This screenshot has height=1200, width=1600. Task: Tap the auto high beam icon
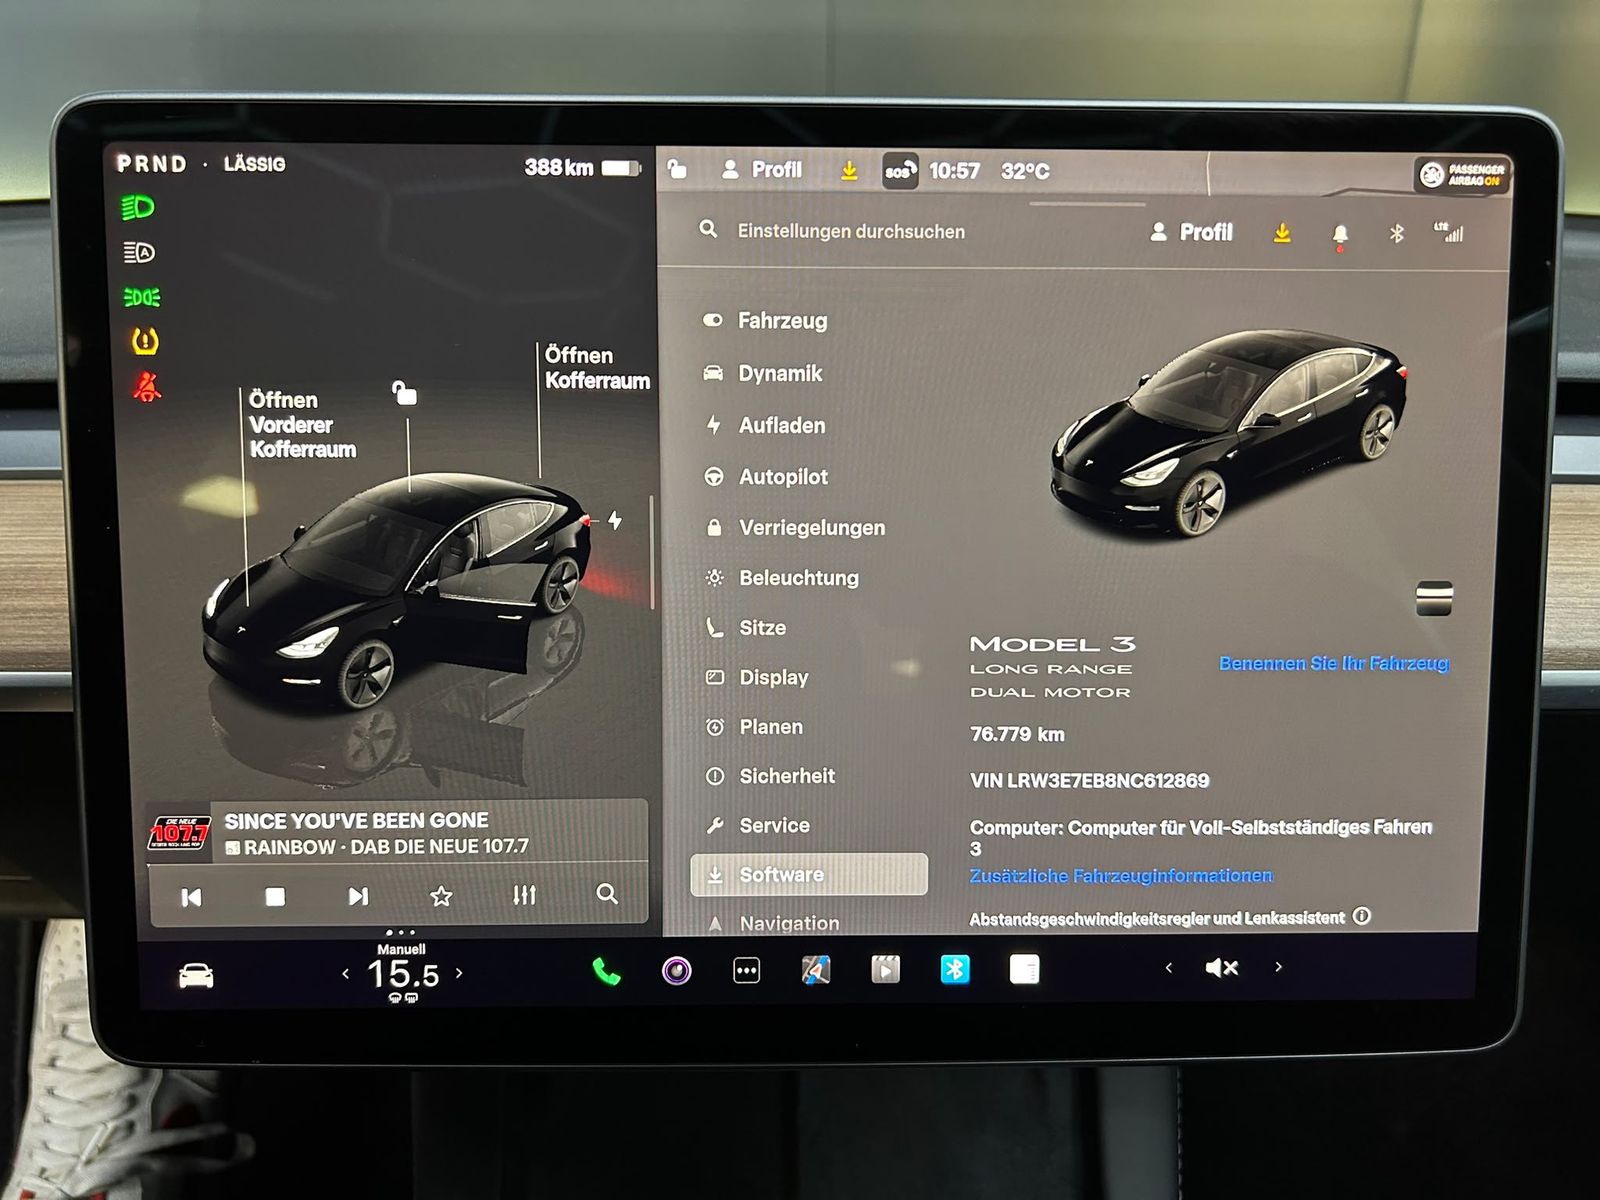[x=139, y=253]
